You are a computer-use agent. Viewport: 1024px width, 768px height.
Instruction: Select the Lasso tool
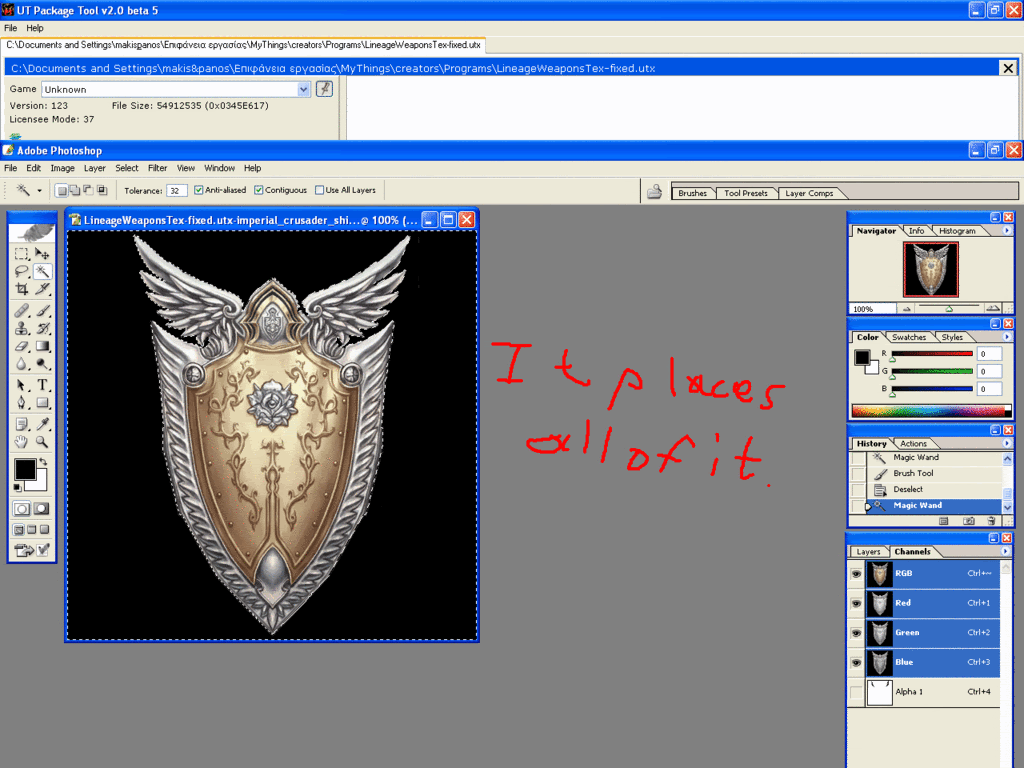[21, 271]
